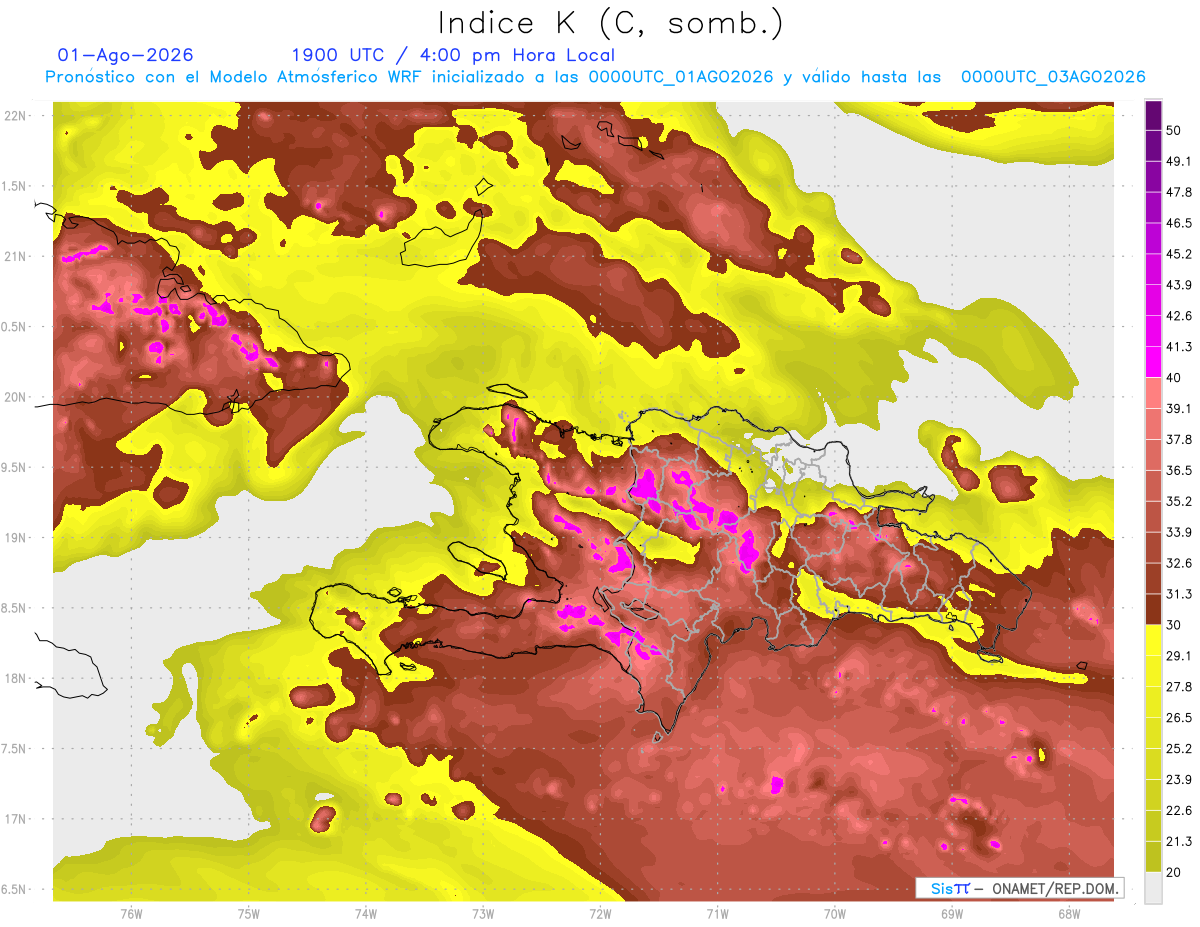Click the colorbar value '47.8'
The image size is (1200, 927).
(x=1178, y=192)
